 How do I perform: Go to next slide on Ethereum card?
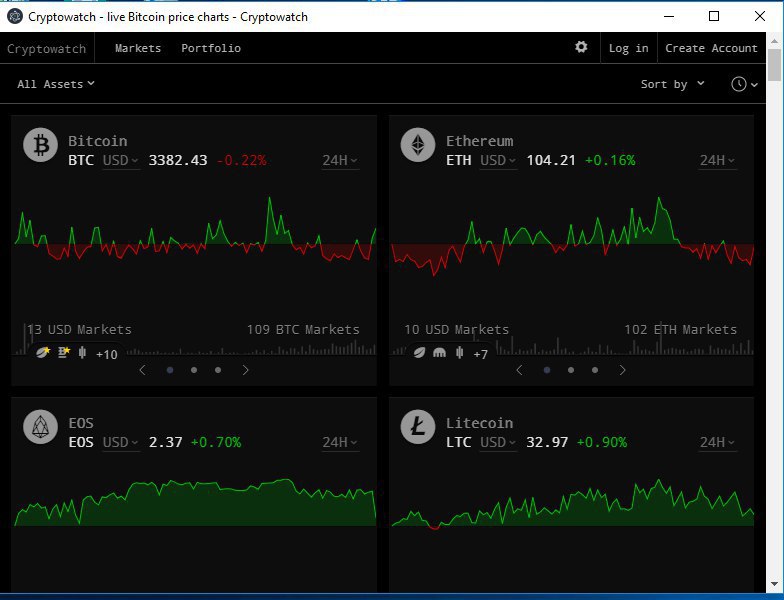[x=622, y=370]
